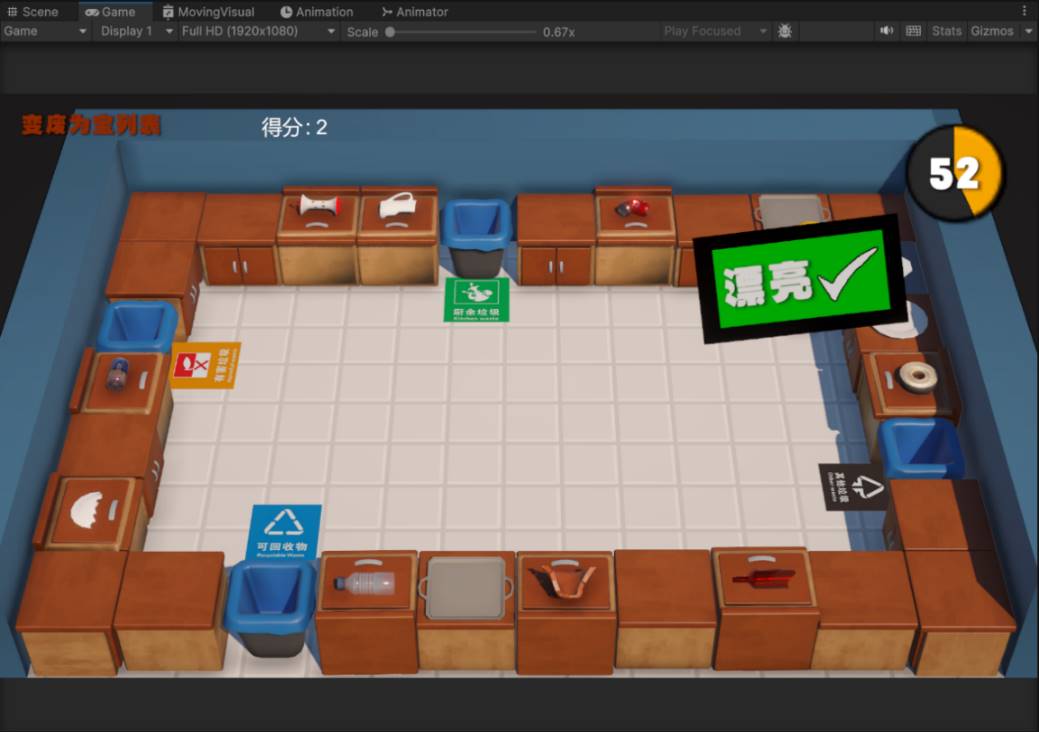Switch to the Animator tab

coord(415,11)
